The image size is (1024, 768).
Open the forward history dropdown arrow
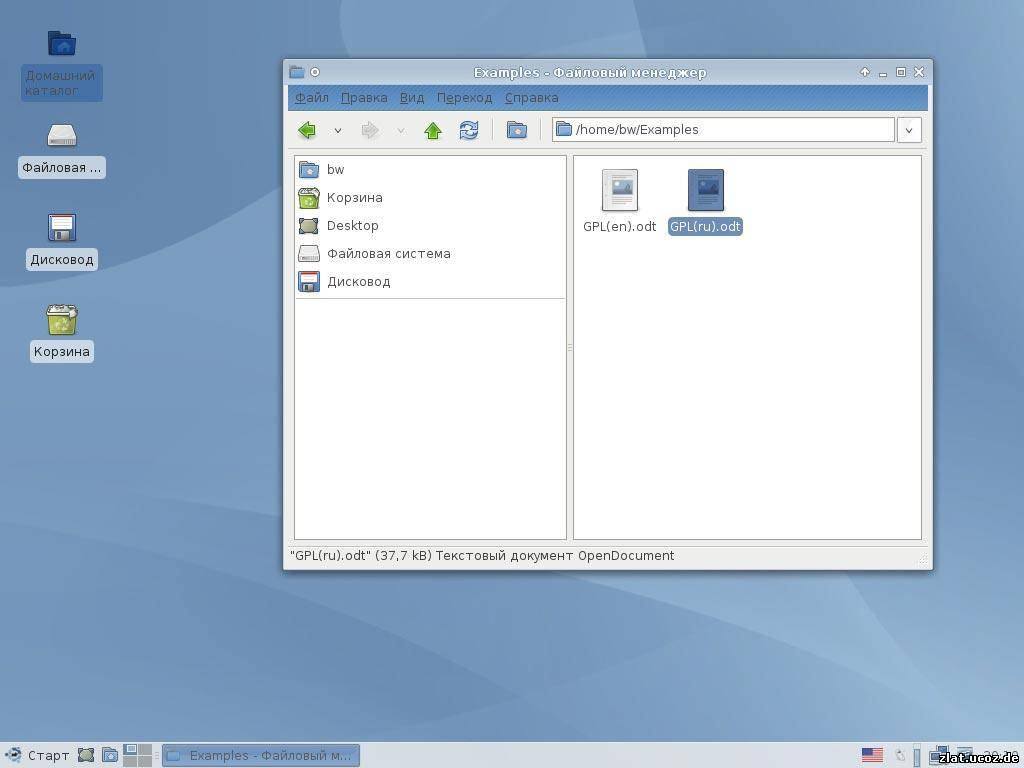tap(401, 131)
